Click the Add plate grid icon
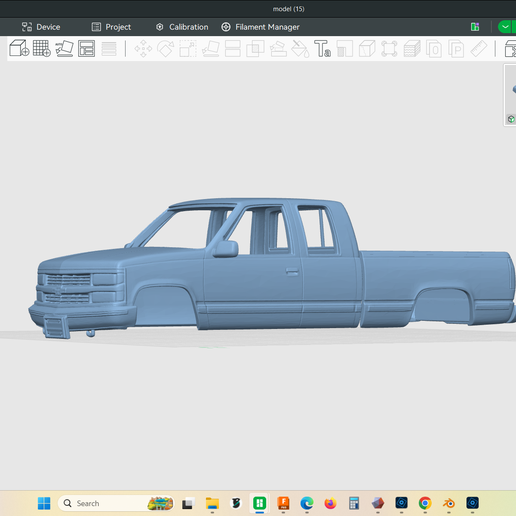Image resolution: width=516 pixels, height=516 pixels. click(42, 48)
